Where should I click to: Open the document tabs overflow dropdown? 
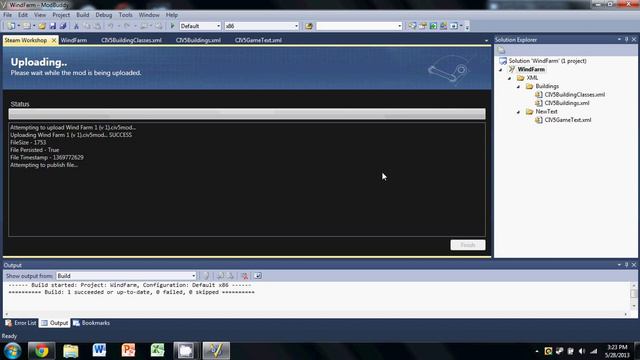click(x=486, y=41)
